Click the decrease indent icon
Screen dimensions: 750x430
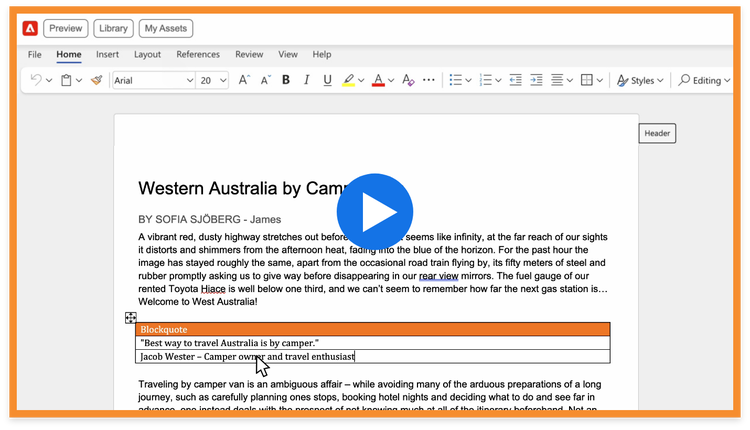click(513, 80)
